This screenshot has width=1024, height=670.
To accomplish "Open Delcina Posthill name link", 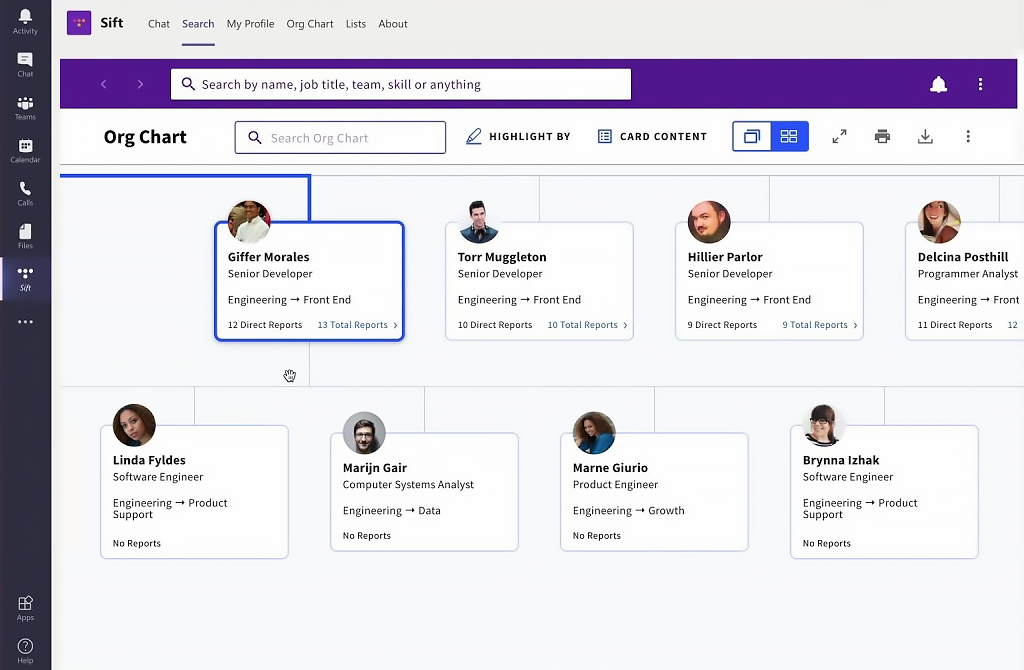I will 963,257.
